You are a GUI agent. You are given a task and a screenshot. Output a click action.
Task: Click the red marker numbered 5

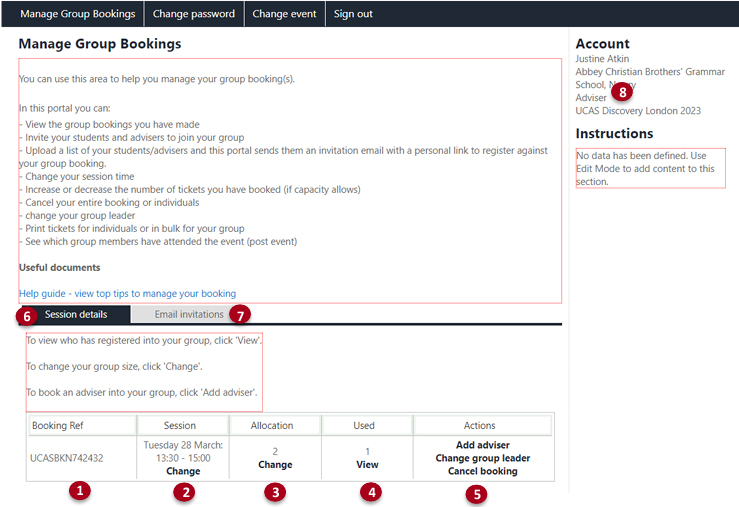pos(478,493)
